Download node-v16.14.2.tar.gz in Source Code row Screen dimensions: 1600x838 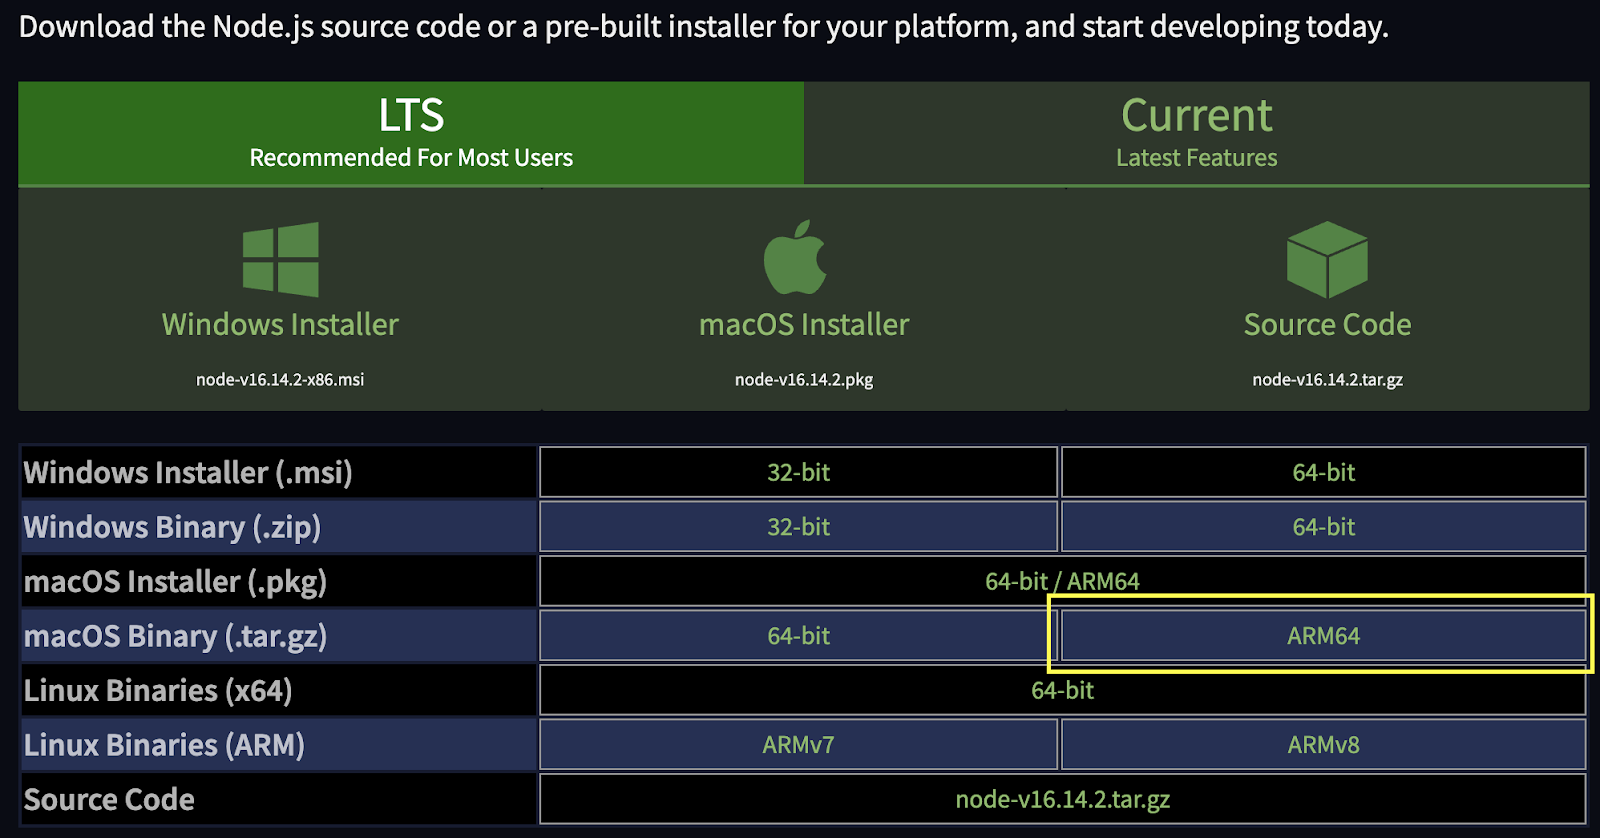click(1062, 799)
